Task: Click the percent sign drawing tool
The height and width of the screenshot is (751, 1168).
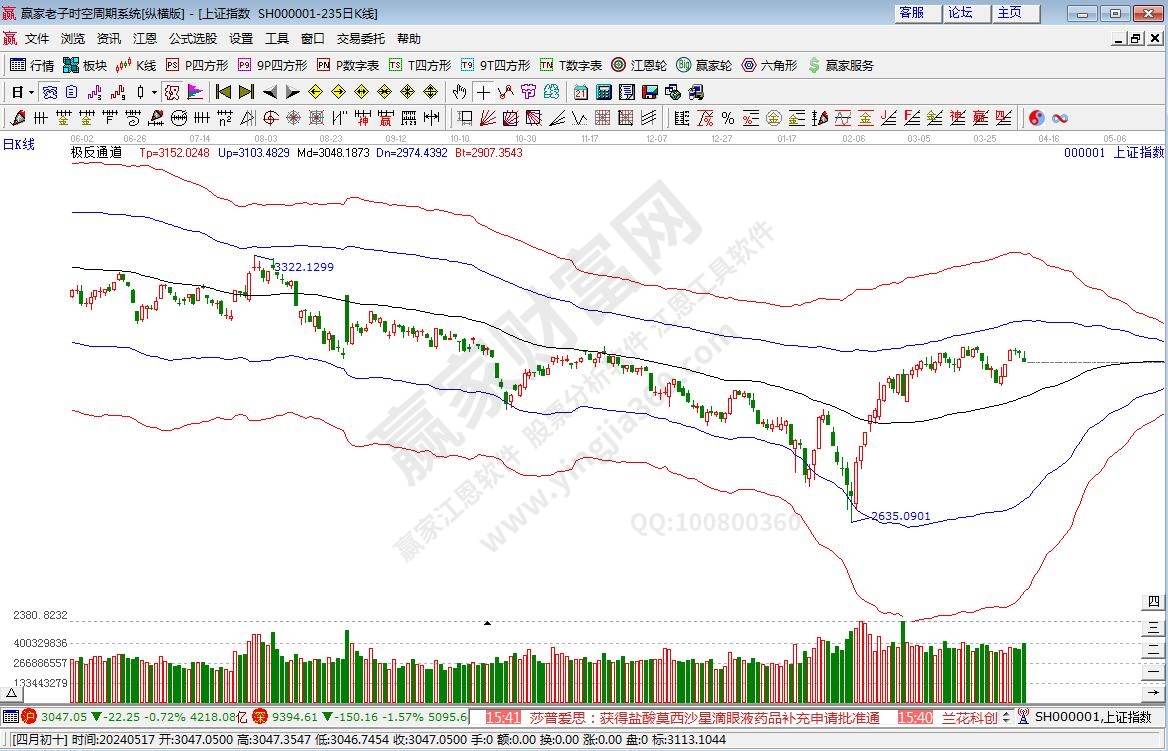Action: 728,118
